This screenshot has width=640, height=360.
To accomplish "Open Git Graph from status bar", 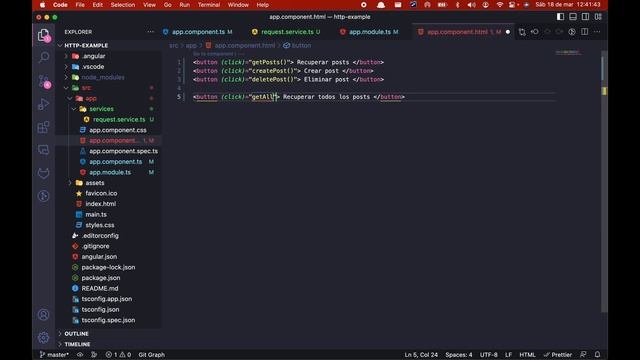I will [x=151, y=355].
